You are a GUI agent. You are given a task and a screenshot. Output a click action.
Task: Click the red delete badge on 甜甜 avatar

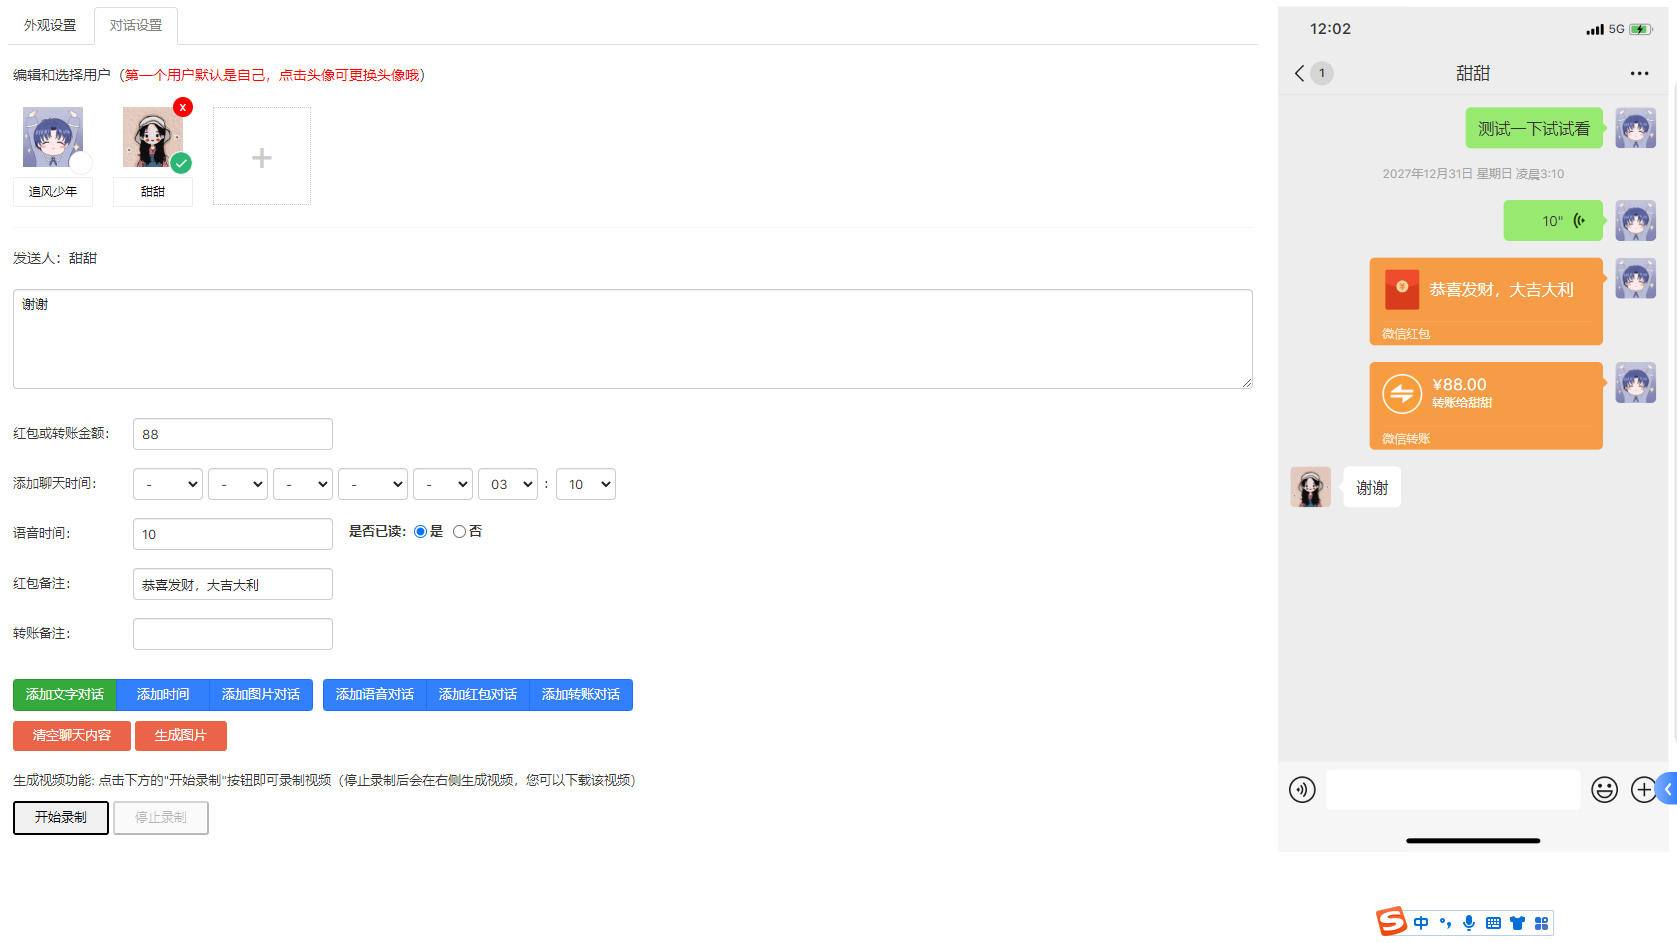click(x=183, y=107)
